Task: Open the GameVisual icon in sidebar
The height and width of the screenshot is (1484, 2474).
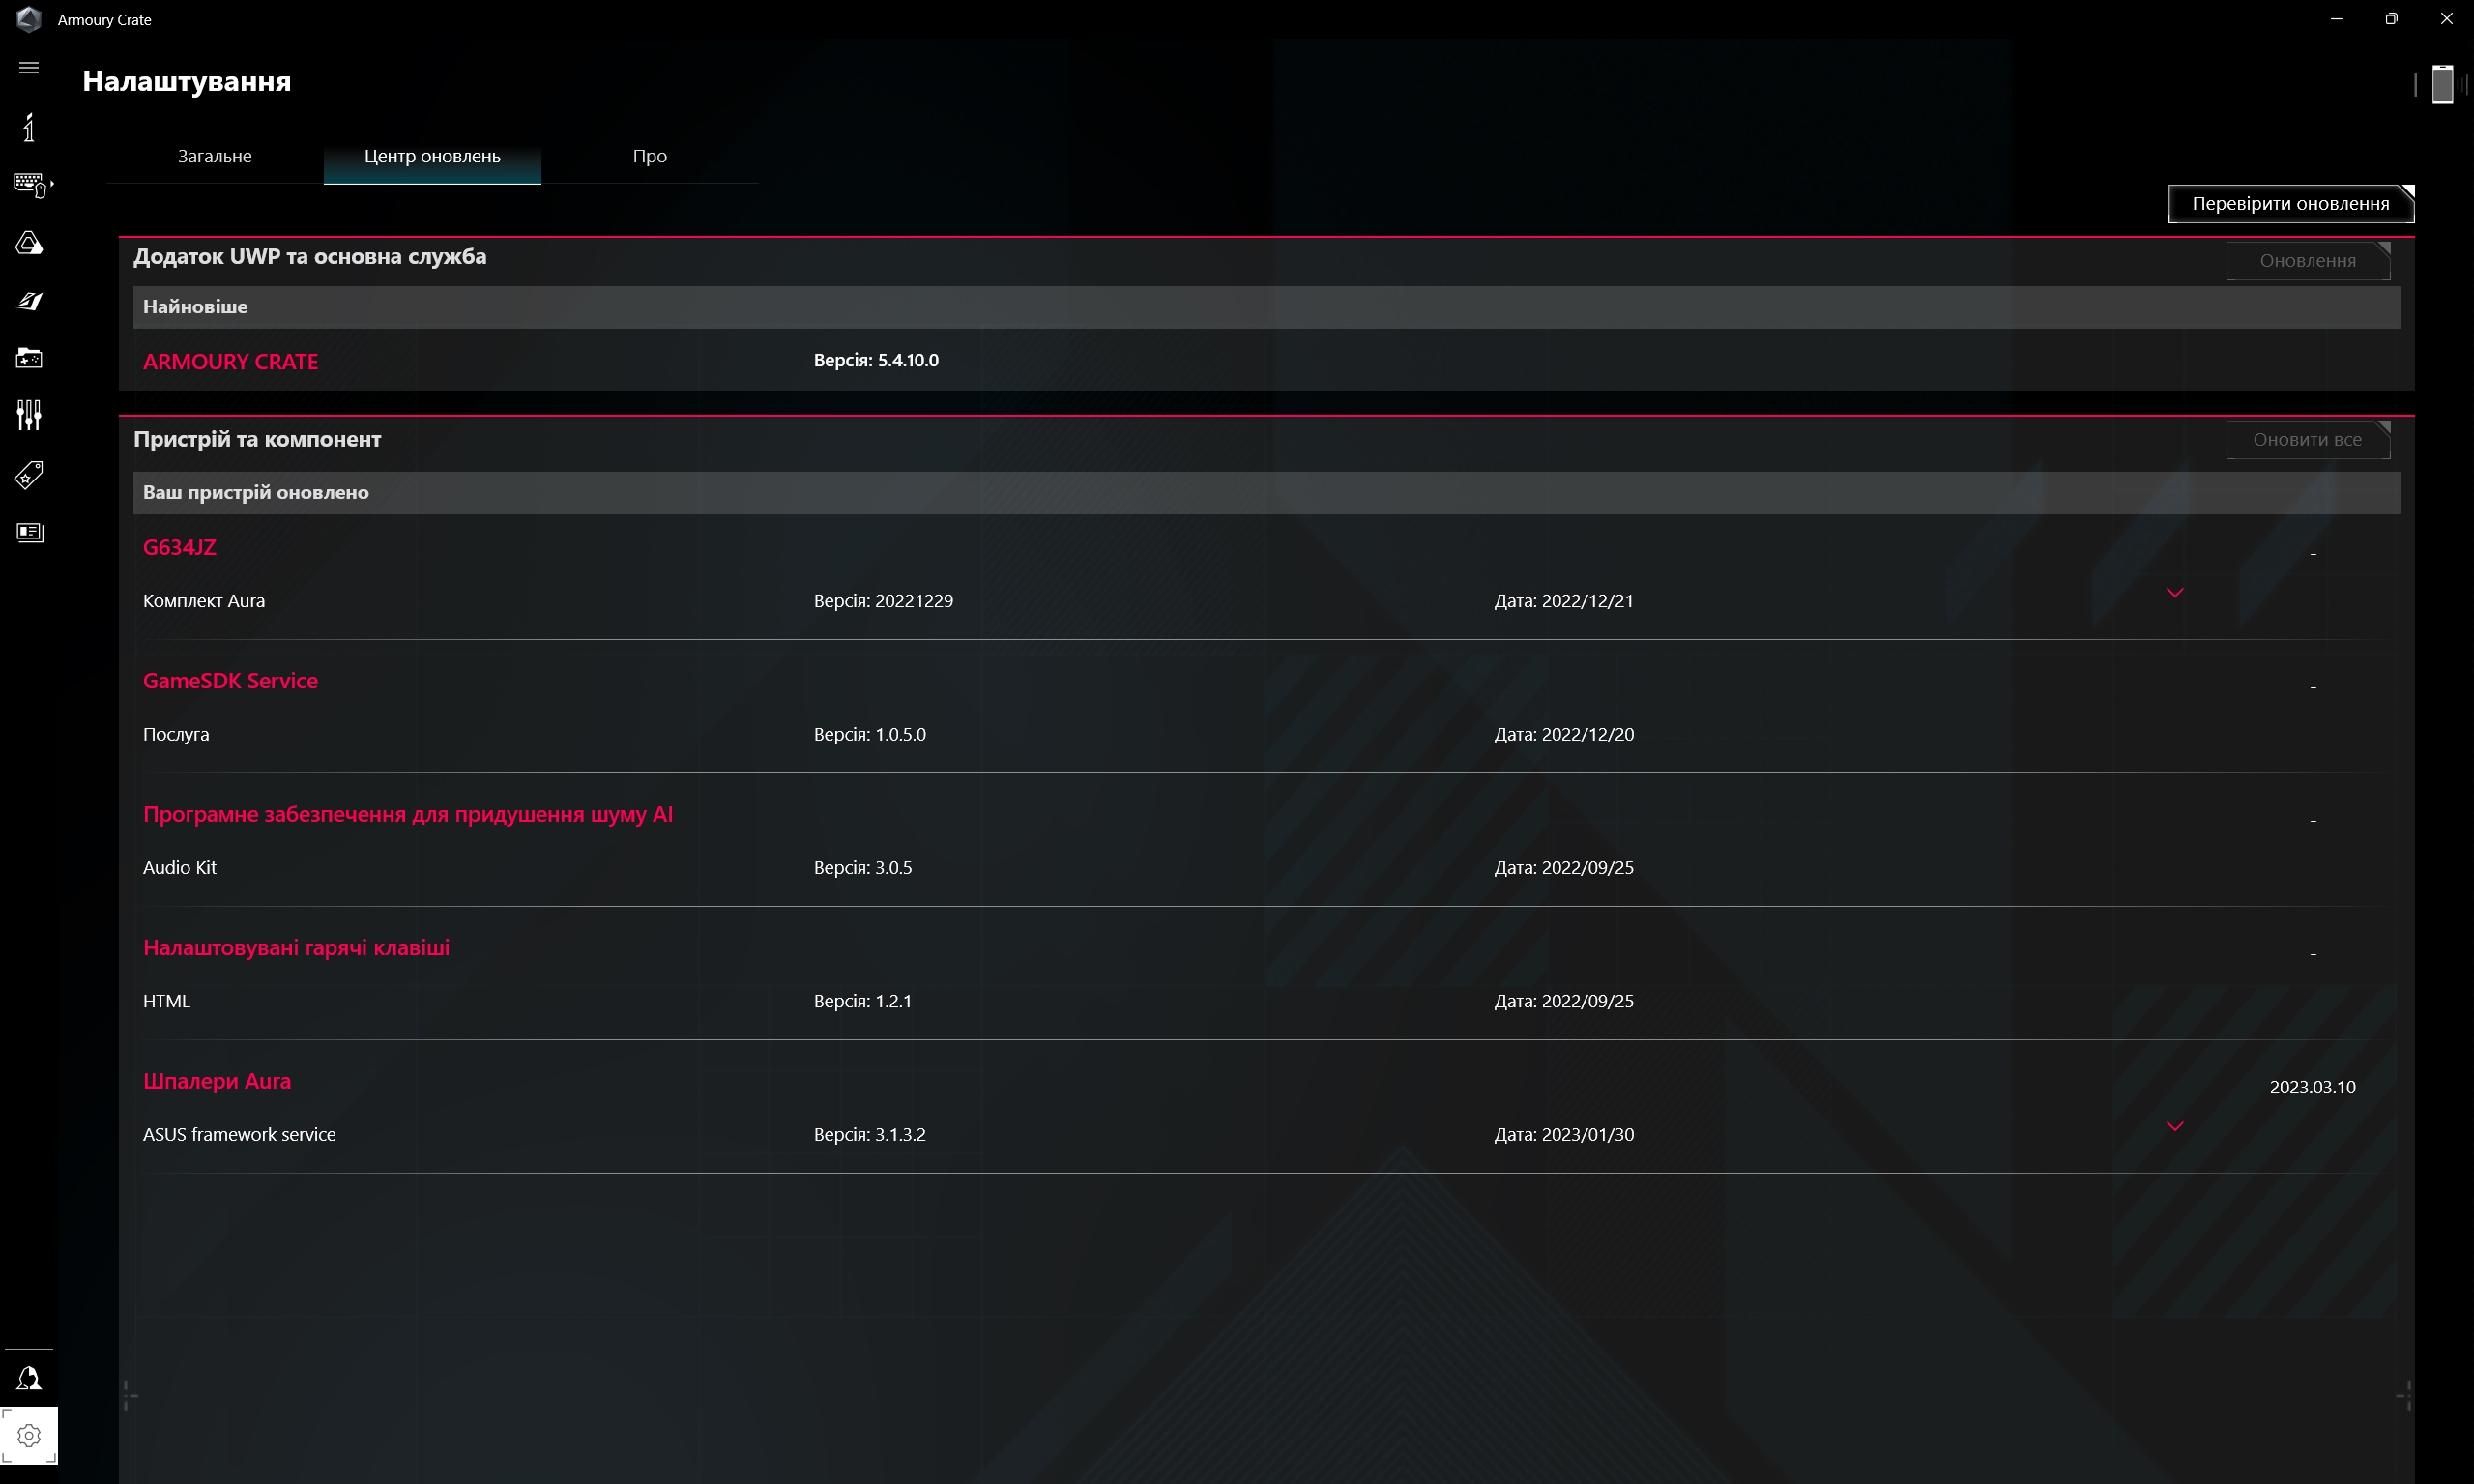Action: (x=29, y=301)
